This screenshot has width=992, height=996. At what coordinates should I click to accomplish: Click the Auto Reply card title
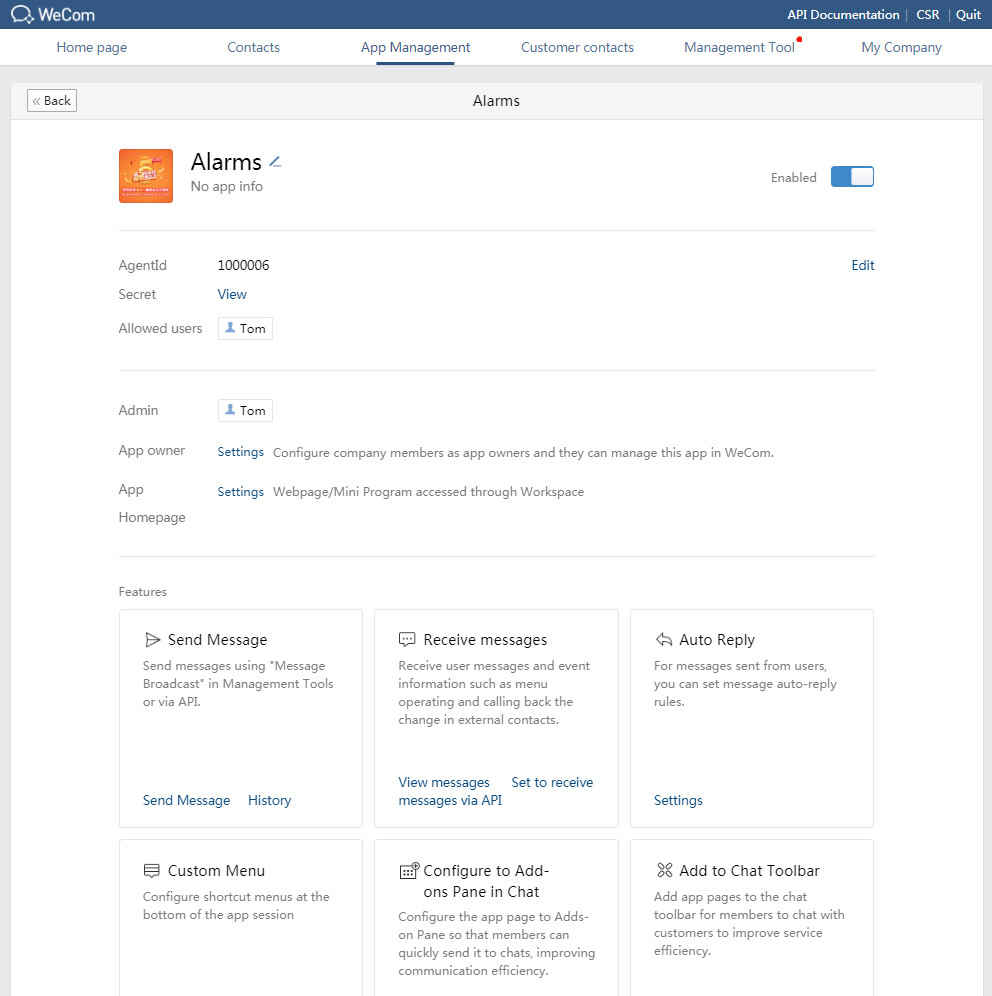tap(717, 640)
